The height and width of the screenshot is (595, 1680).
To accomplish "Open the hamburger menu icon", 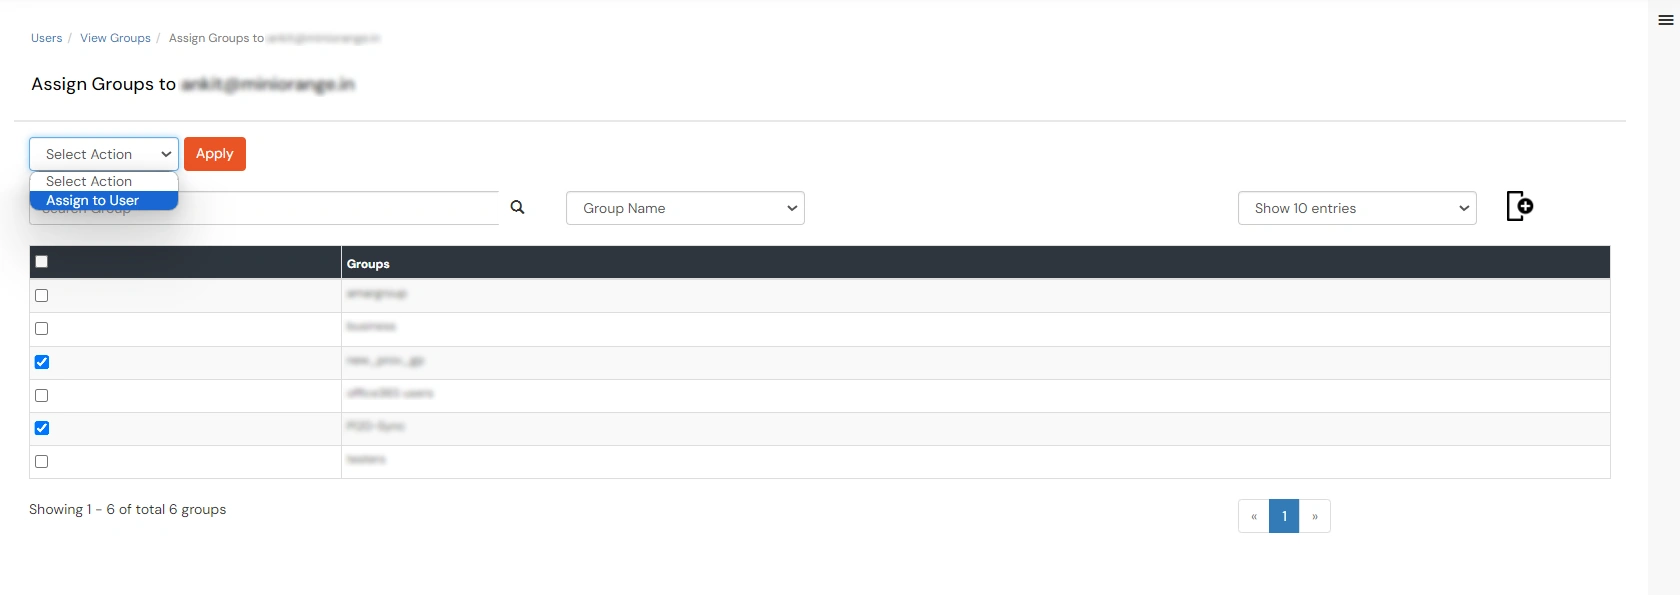I will tap(1666, 20).
